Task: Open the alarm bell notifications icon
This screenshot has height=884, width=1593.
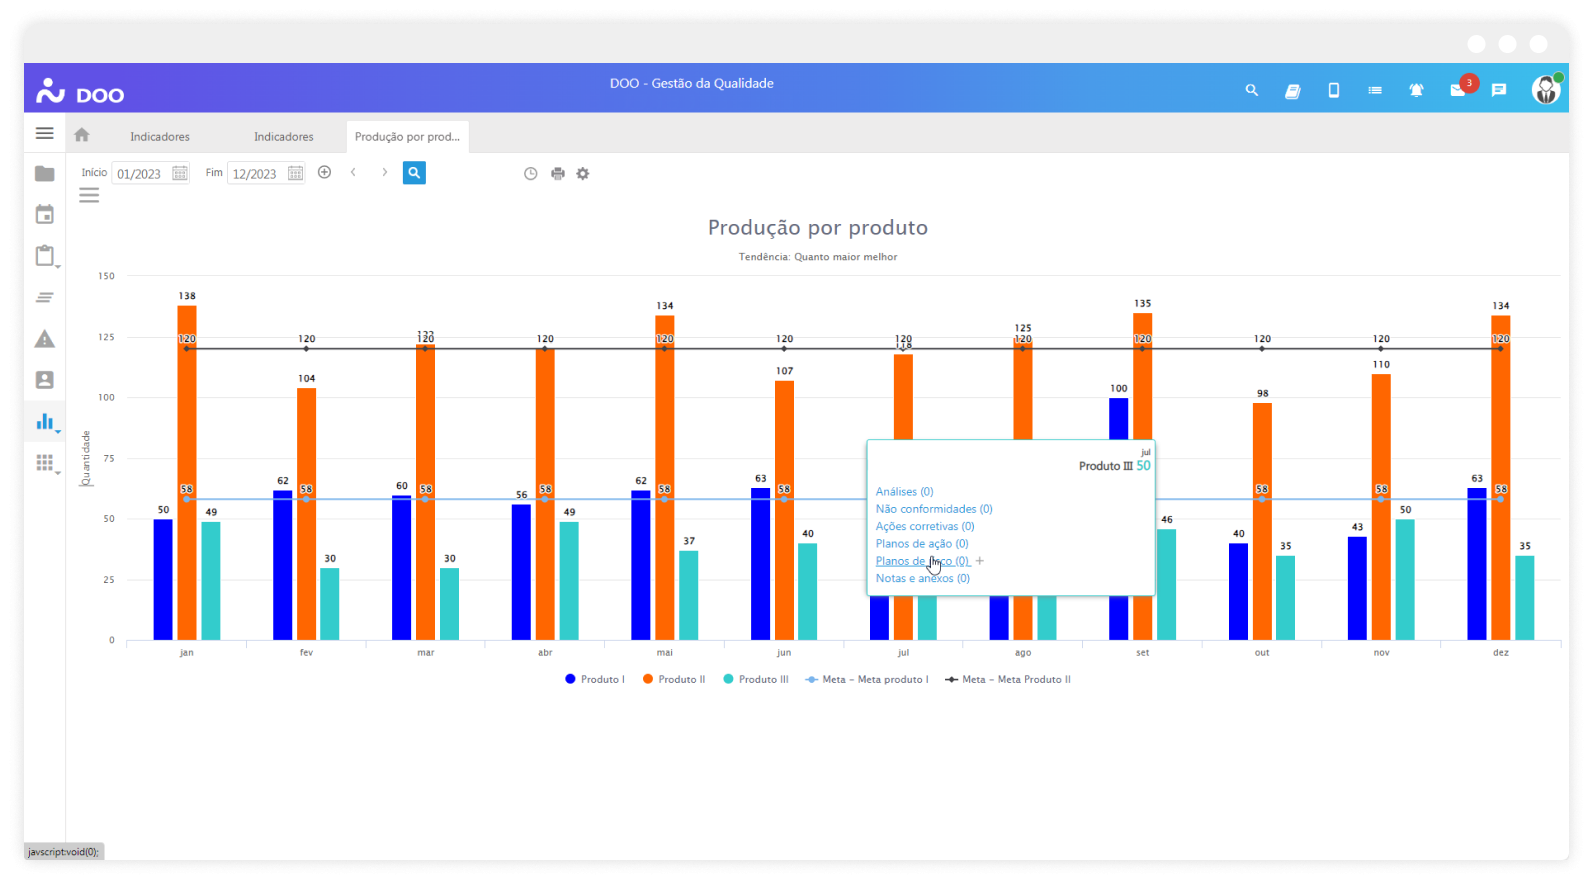Action: pos(1416,90)
